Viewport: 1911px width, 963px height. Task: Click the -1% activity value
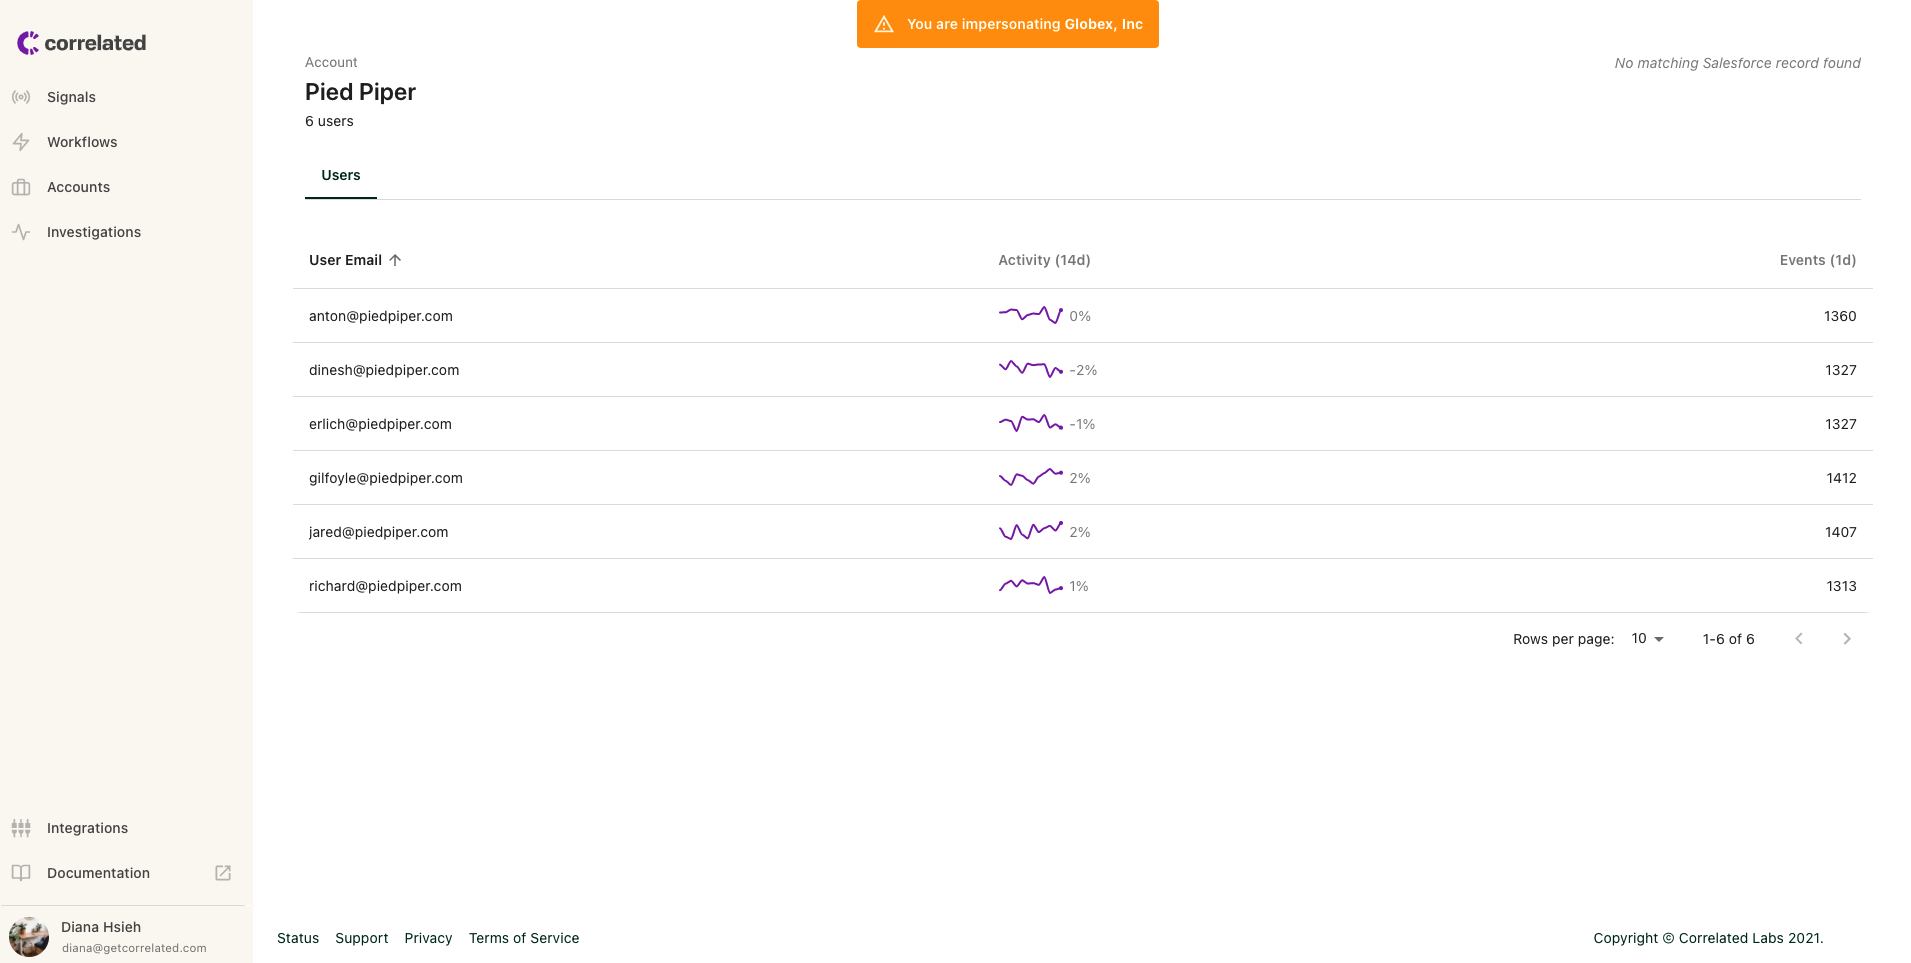pyautogui.click(x=1082, y=424)
